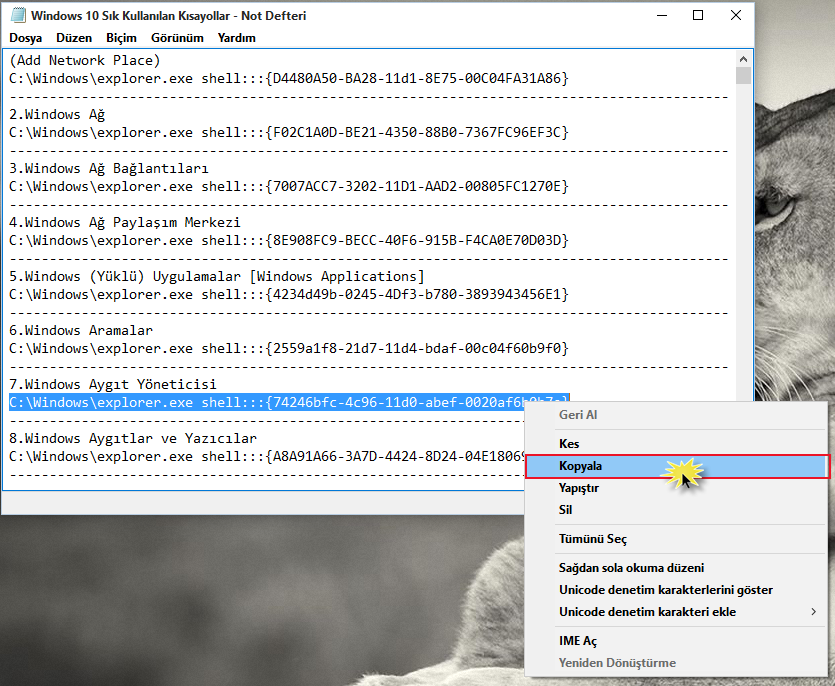Choose IME Aç in the context menu

click(676, 641)
